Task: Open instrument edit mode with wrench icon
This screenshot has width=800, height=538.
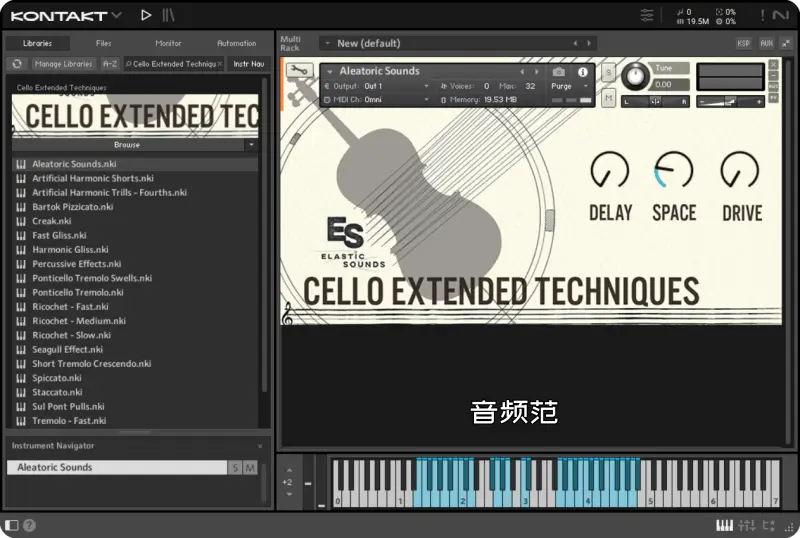Action: click(x=298, y=71)
